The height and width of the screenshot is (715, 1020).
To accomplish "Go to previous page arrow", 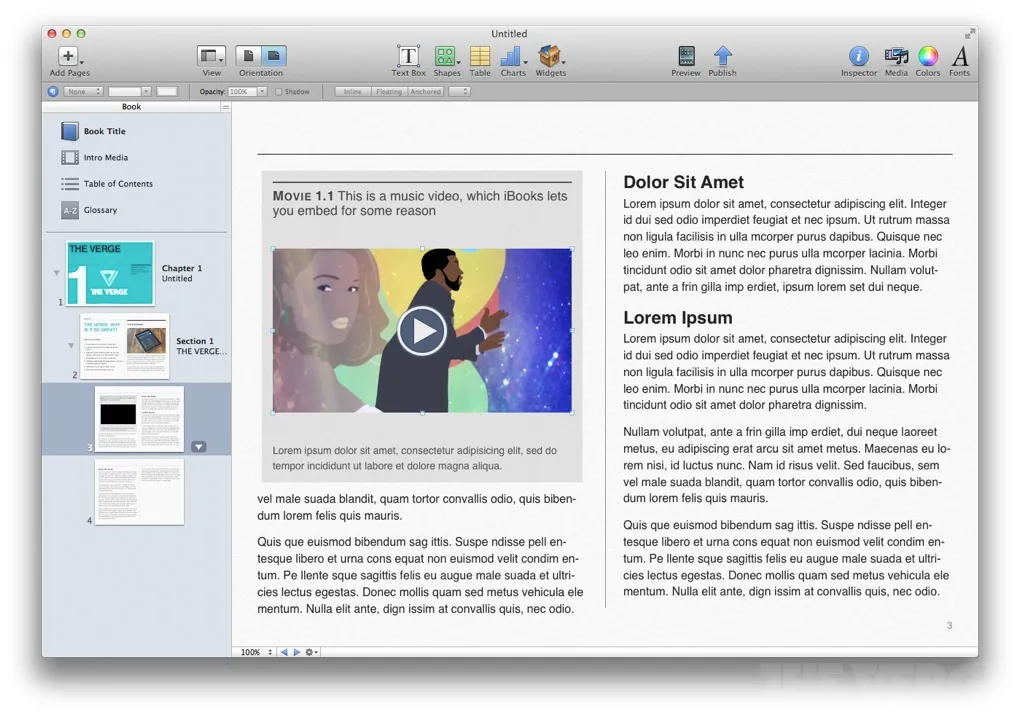I will click(x=284, y=652).
